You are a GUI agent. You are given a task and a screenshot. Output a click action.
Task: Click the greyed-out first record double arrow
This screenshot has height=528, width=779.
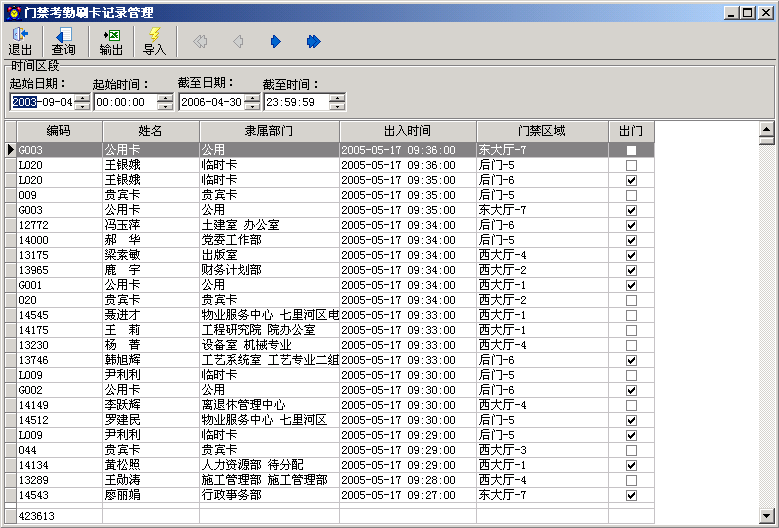coord(200,41)
